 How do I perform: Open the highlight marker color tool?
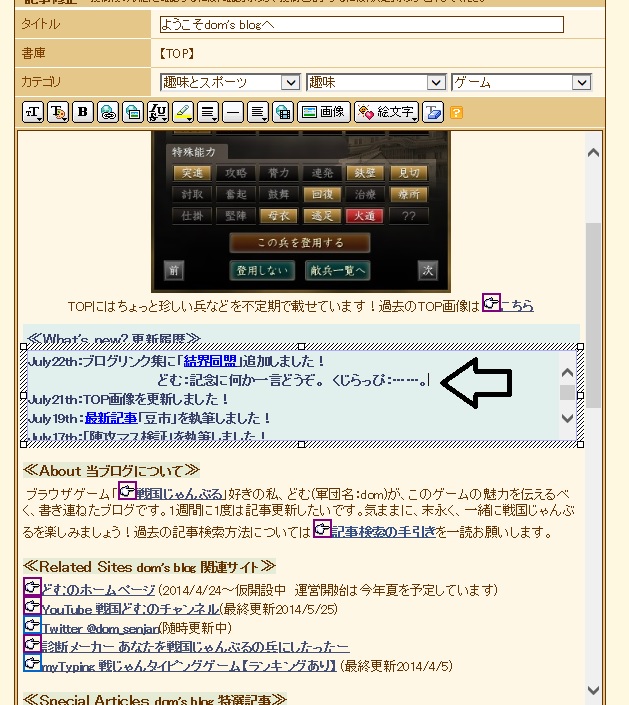(183, 112)
